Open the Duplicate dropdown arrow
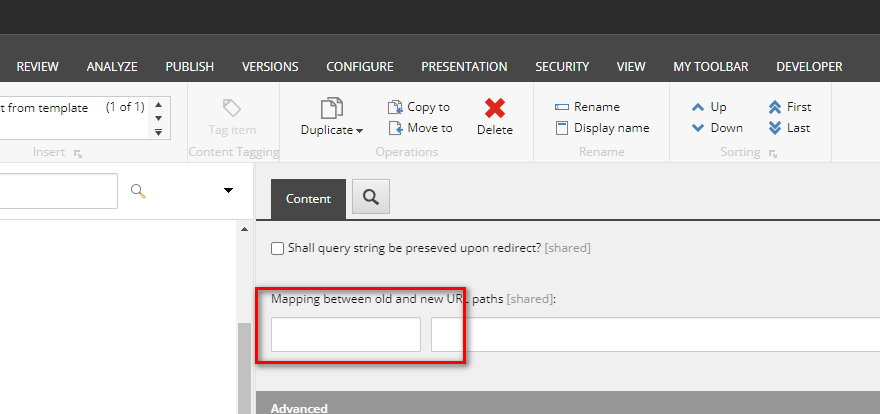Image resolution: width=880 pixels, height=414 pixels. click(359, 131)
